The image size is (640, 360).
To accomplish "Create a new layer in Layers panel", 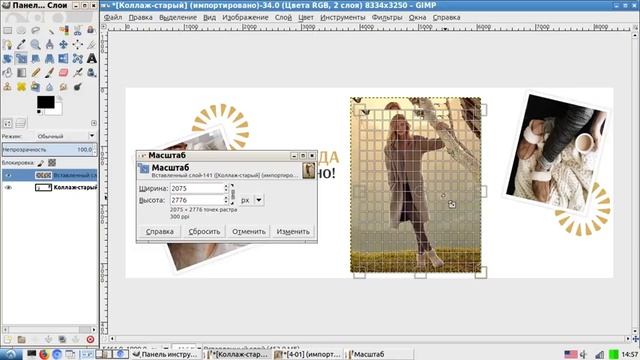I will coord(7,339).
